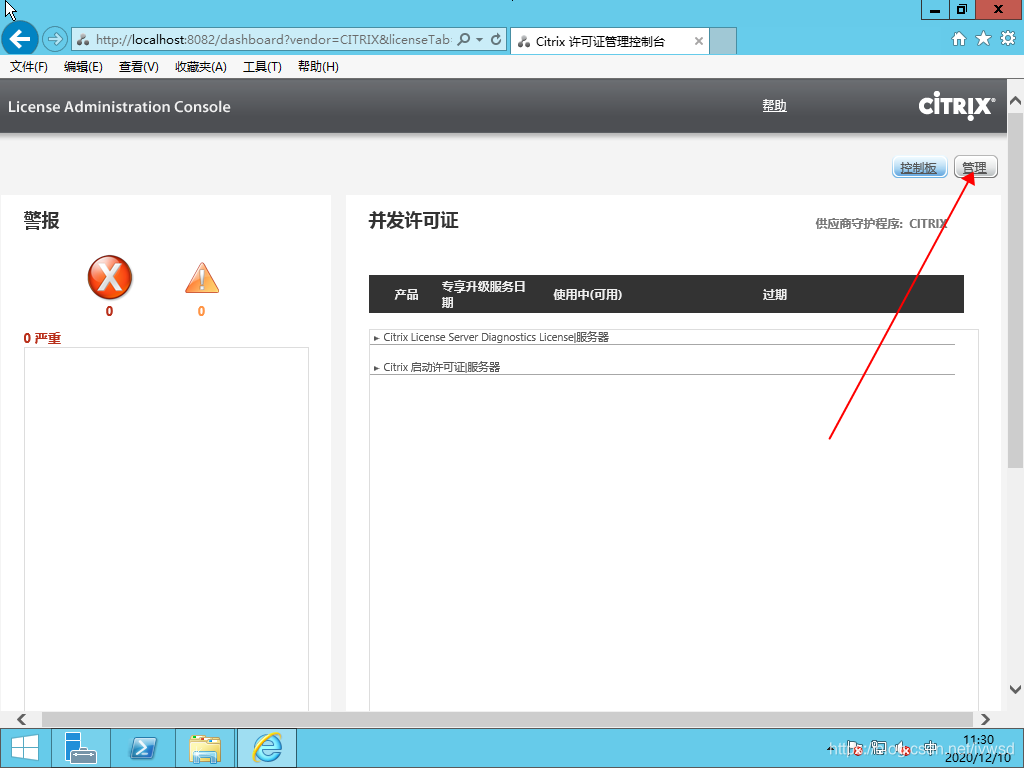Open browser settings gear icon

1007,39
